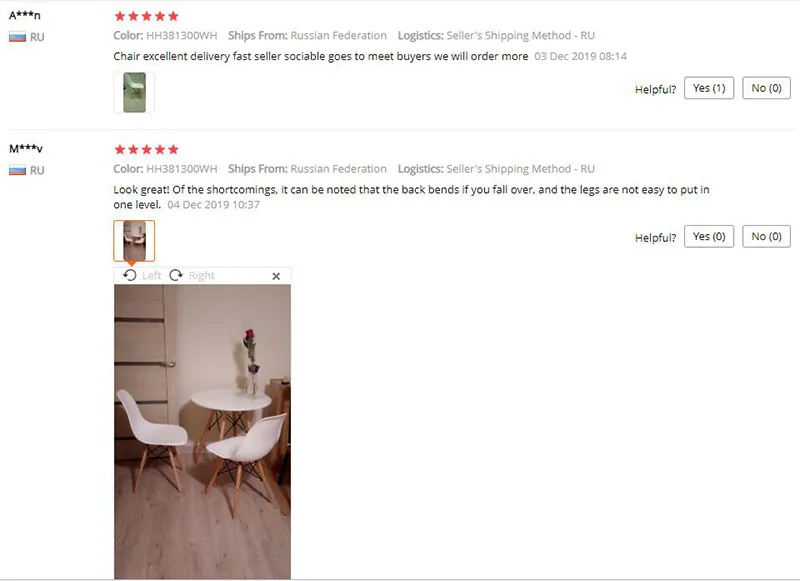The image size is (800, 581).
Task: Click the enlarged photo of white chairs
Action: pyautogui.click(x=203, y=432)
